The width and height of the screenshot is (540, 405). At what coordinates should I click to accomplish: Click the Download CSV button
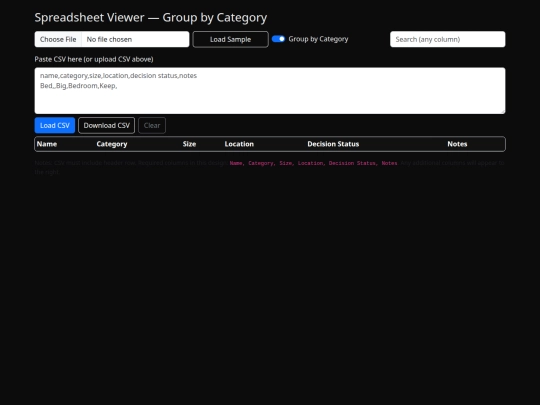(x=106, y=125)
